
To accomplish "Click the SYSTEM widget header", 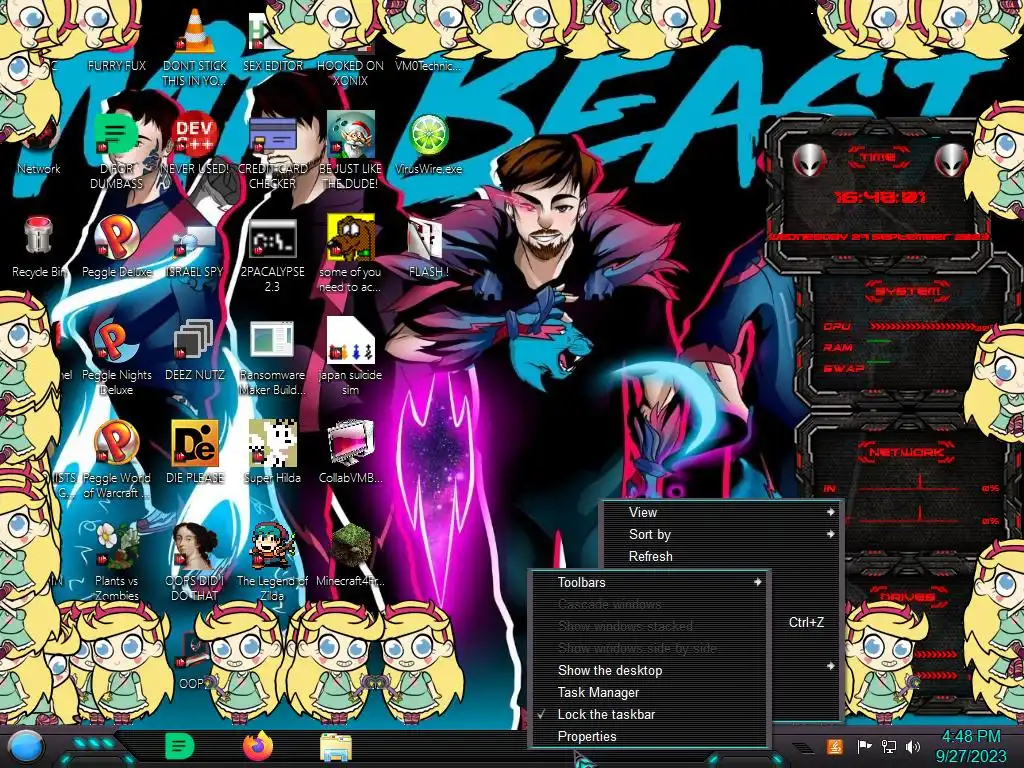I will pyautogui.click(x=908, y=291).
